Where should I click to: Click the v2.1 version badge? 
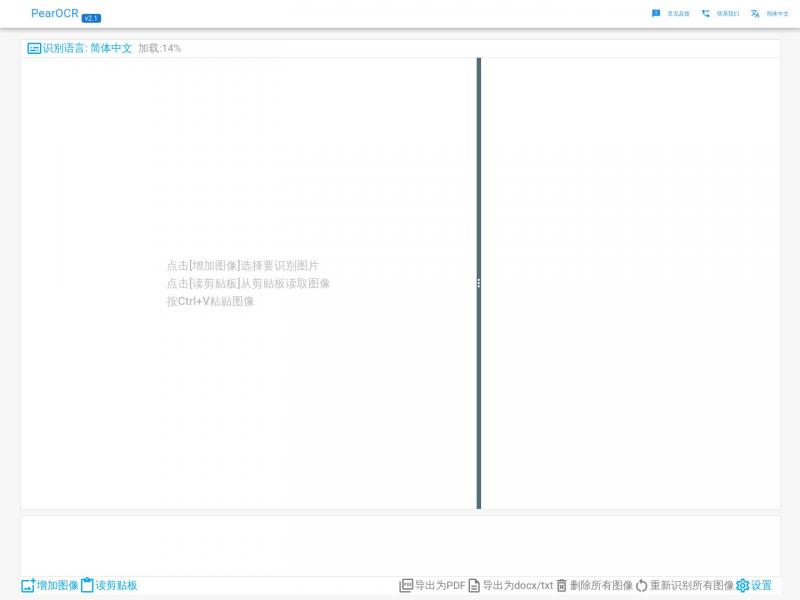91,18
